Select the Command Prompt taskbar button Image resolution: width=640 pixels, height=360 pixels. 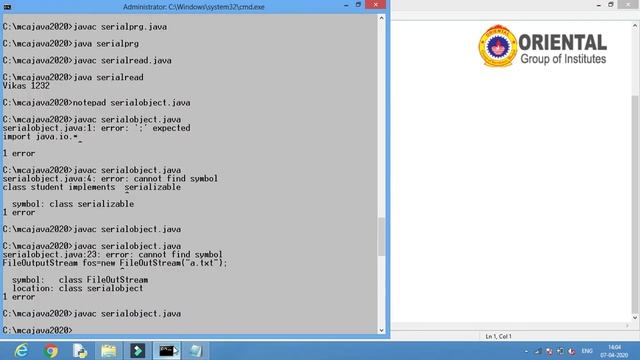[167, 351]
